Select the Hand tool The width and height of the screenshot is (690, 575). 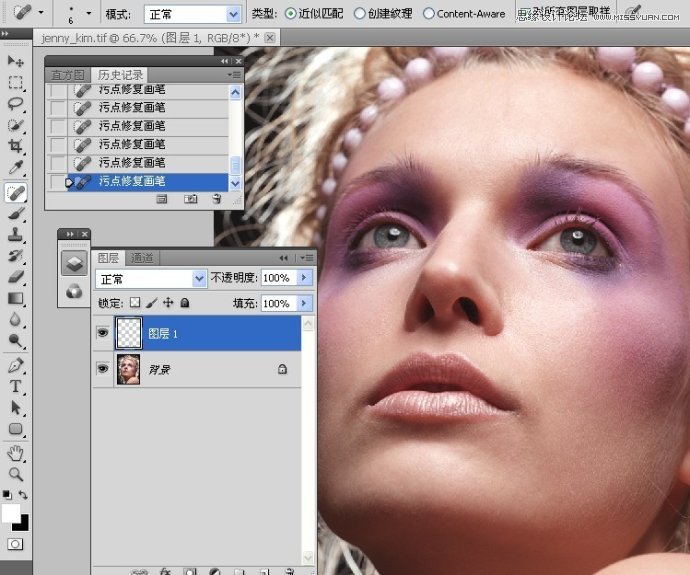(x=16, y=453)
